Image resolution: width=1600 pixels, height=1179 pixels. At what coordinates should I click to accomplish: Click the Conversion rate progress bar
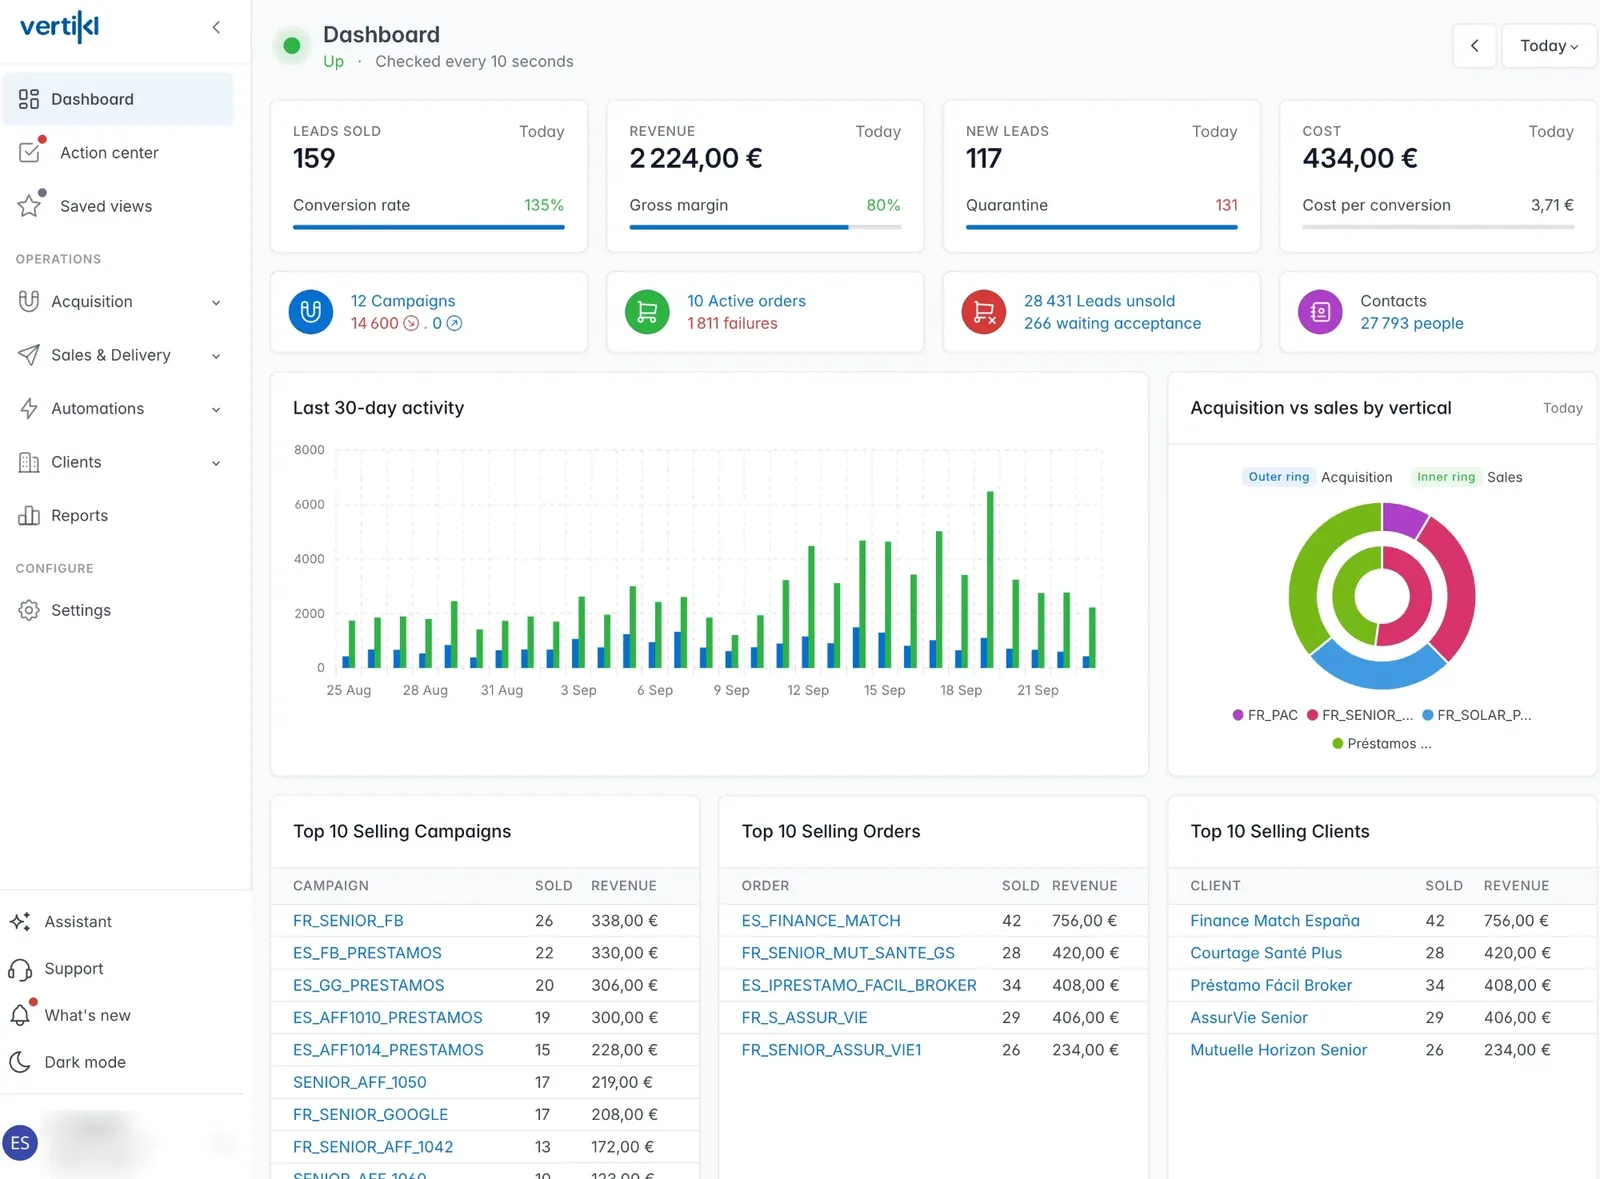429,227
